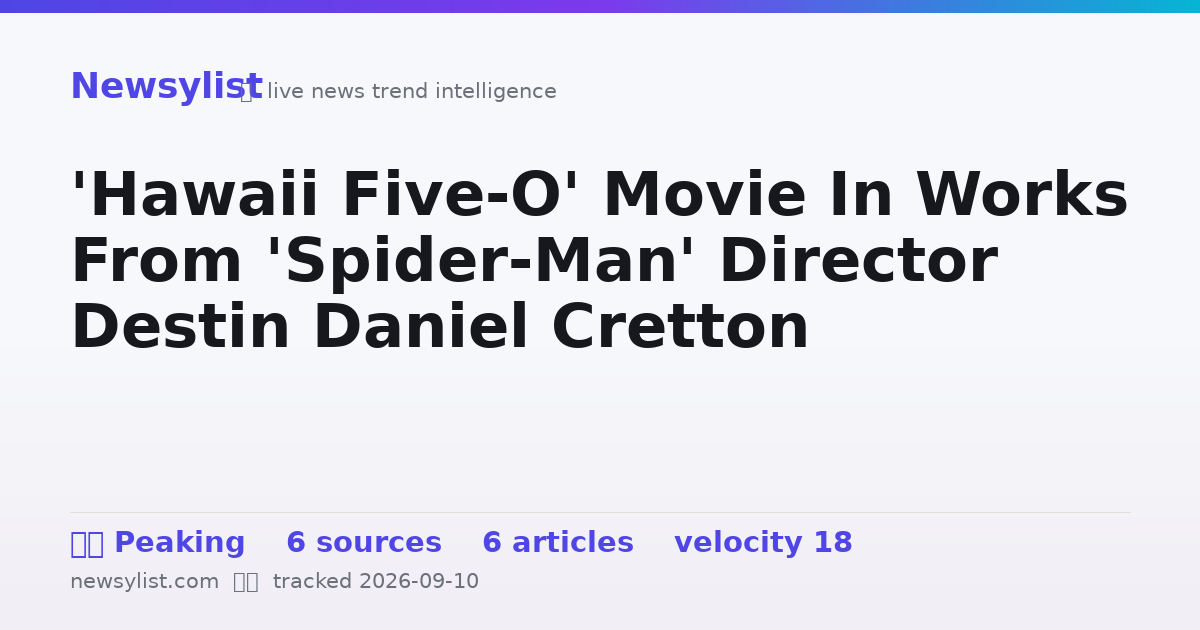Image resolution: width=1200 pixels, height=630 pixels.
Task: Click the word Movie in the headline
Action: [x=704, y=196]
